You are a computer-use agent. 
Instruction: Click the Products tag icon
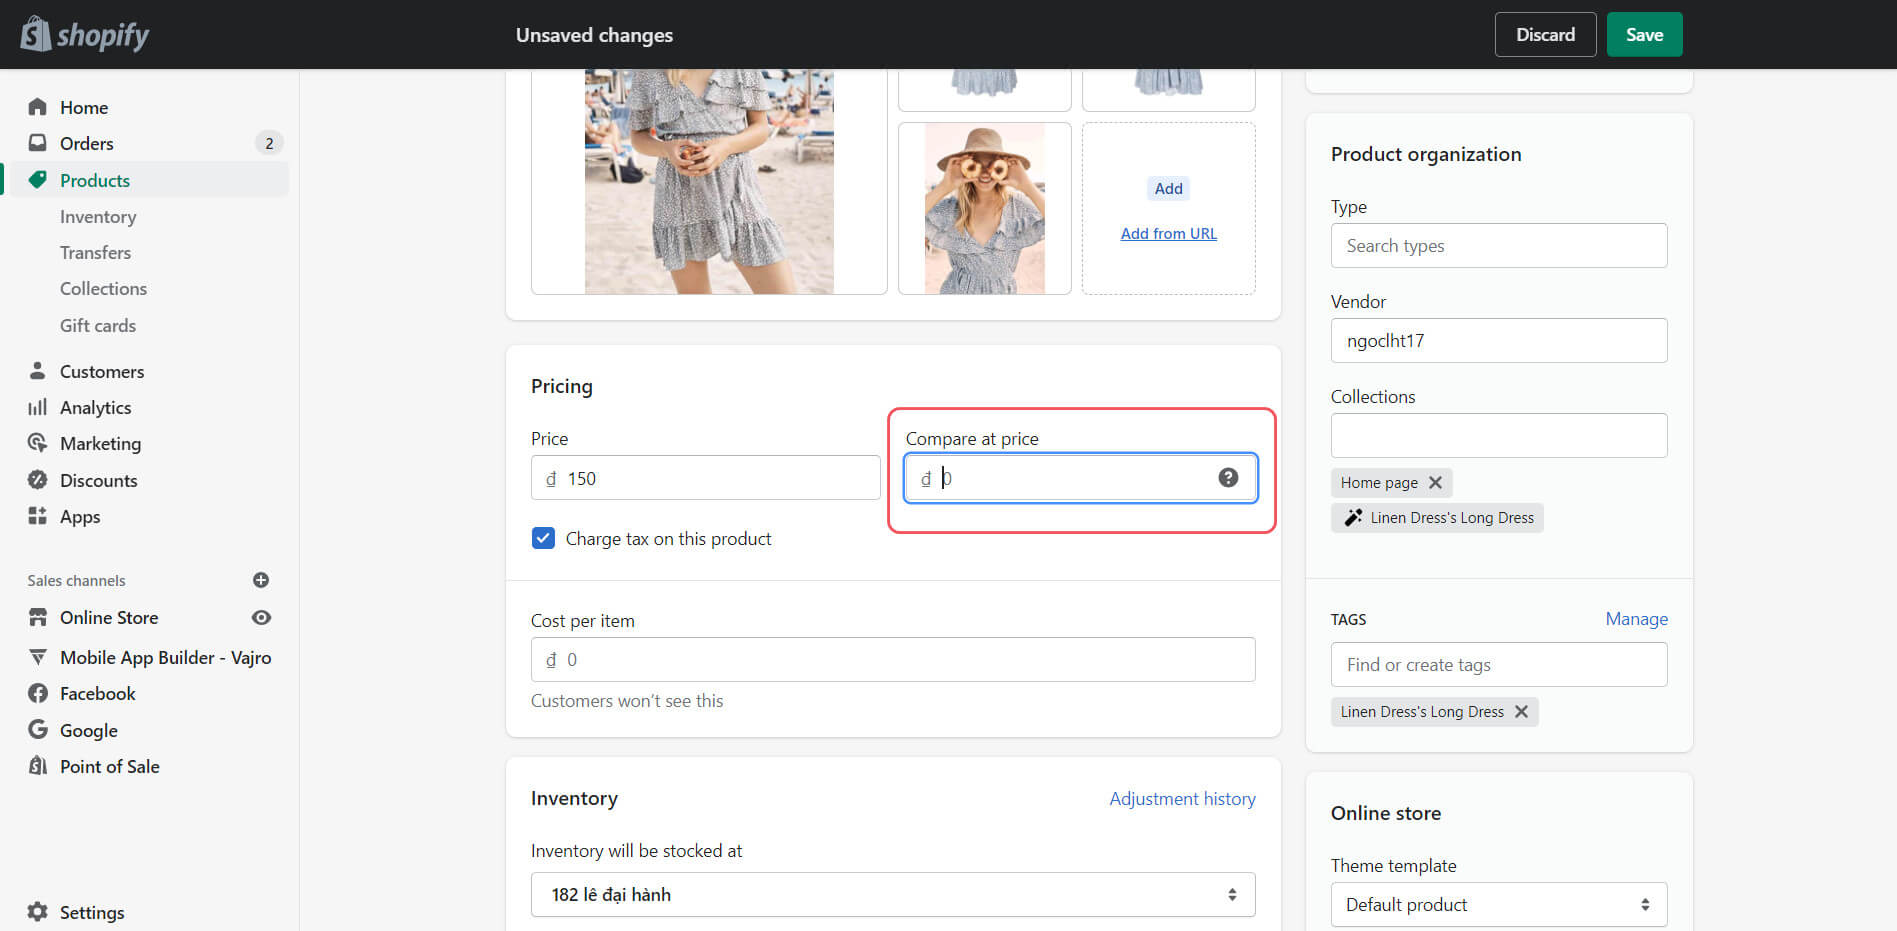(x=38, y=180)
